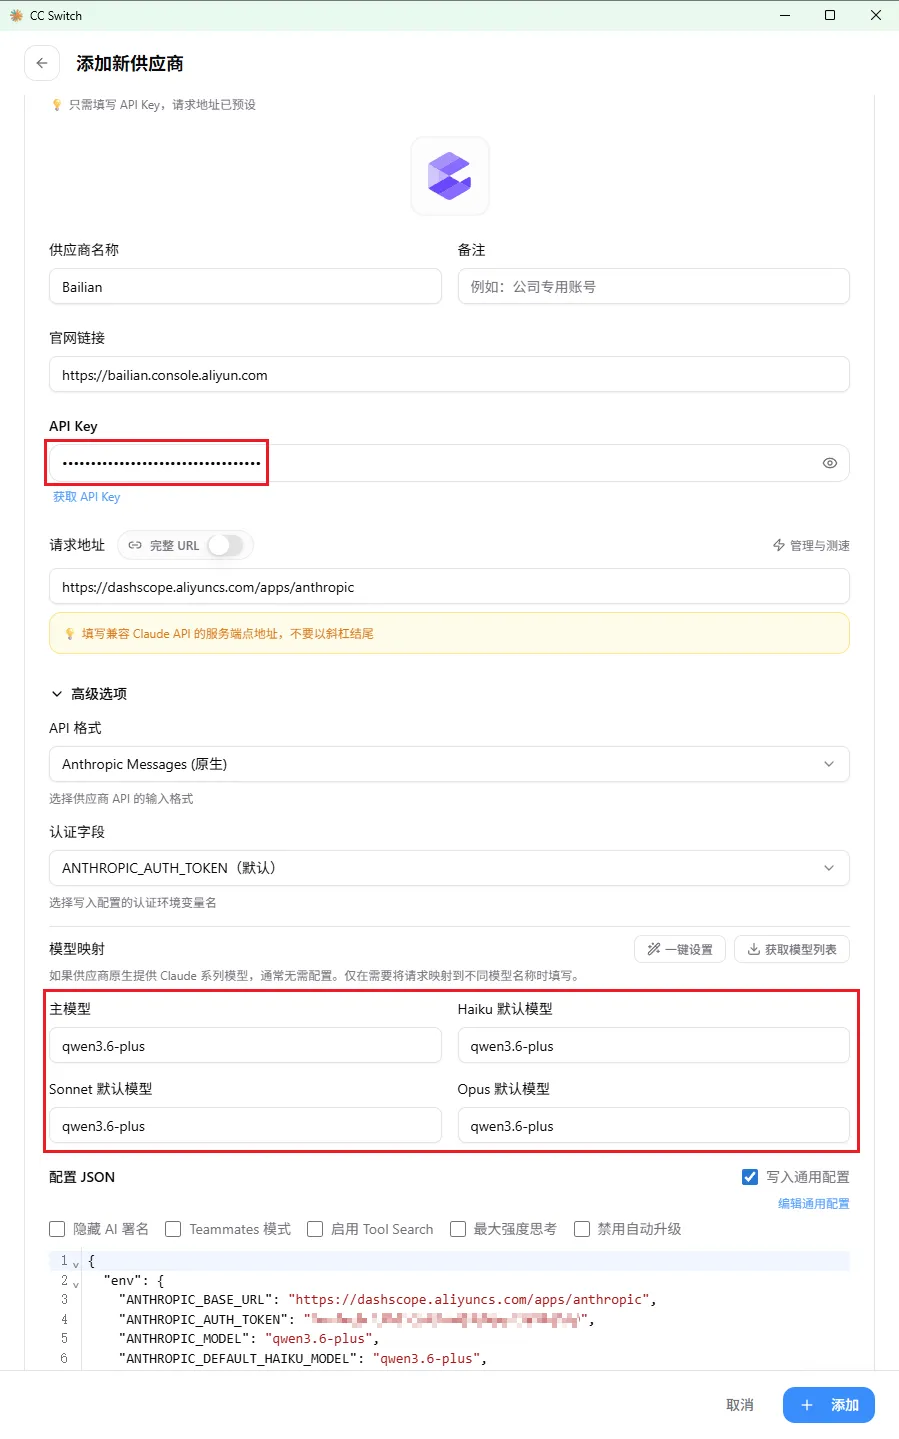Open the auth field dropdown
899x1439 pixels.
pyautogui.click(x=449, y=868)
